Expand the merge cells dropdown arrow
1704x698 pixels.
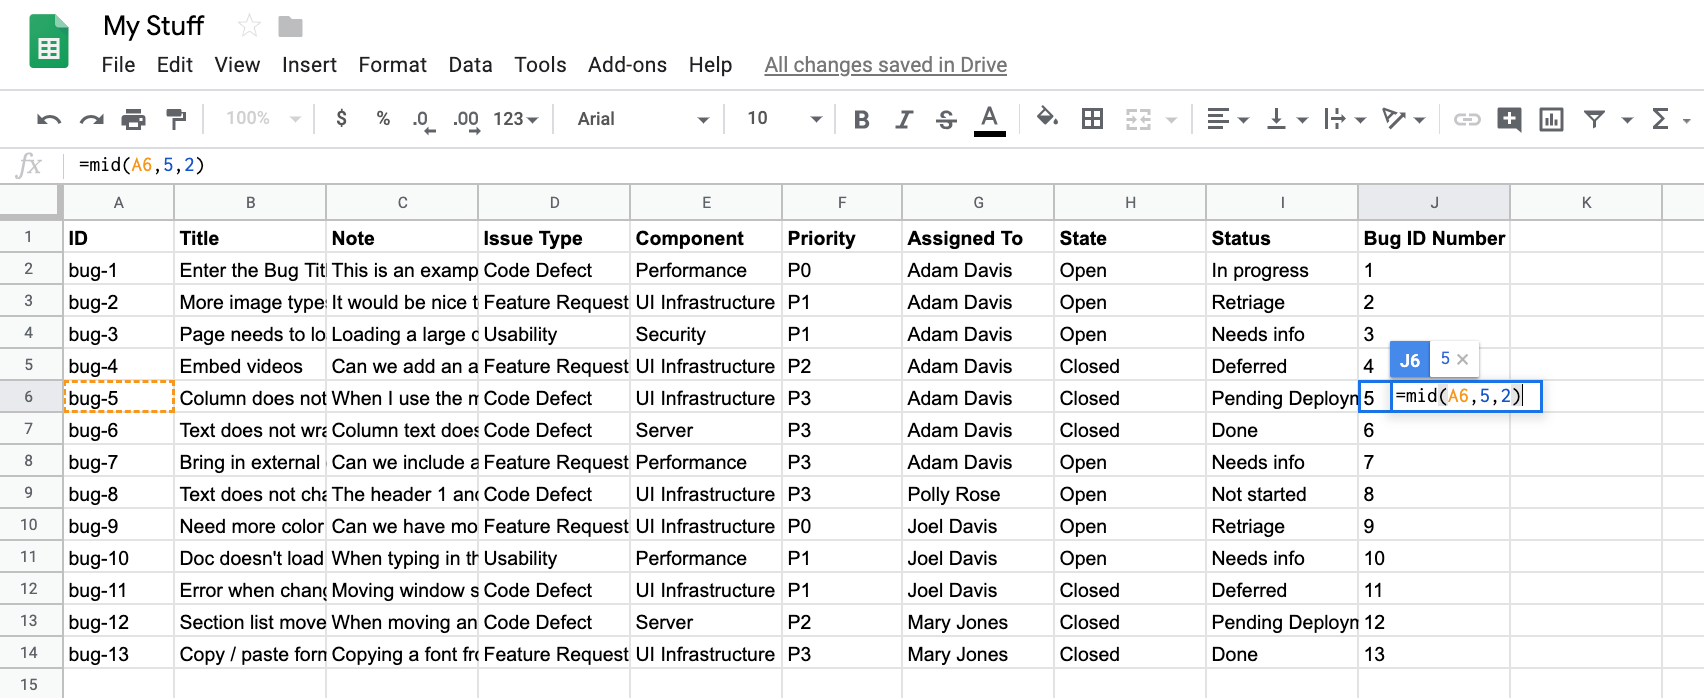[x=1171, y=120]
